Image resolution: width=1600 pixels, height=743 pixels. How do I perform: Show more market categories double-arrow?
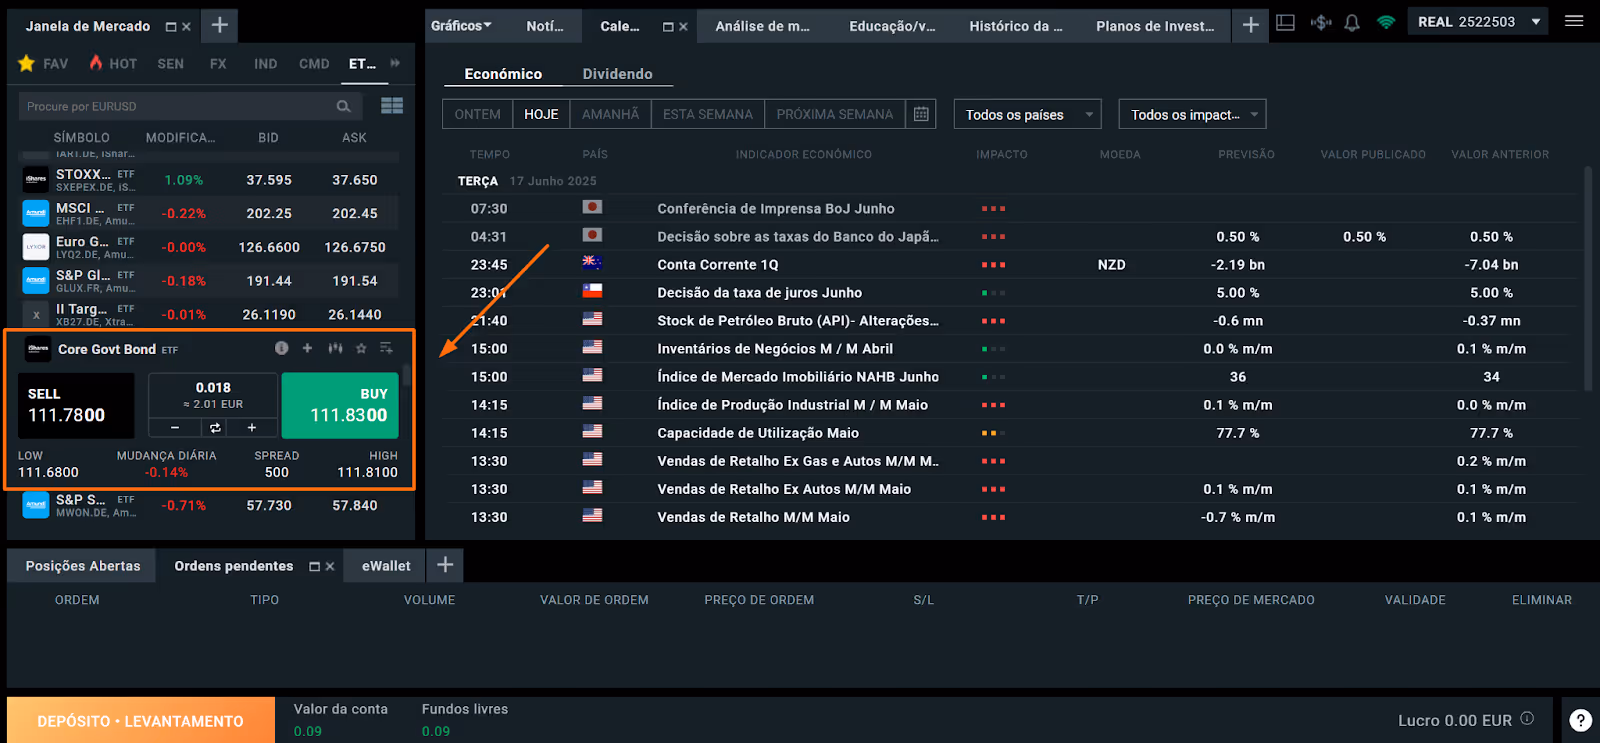(395, 63)
